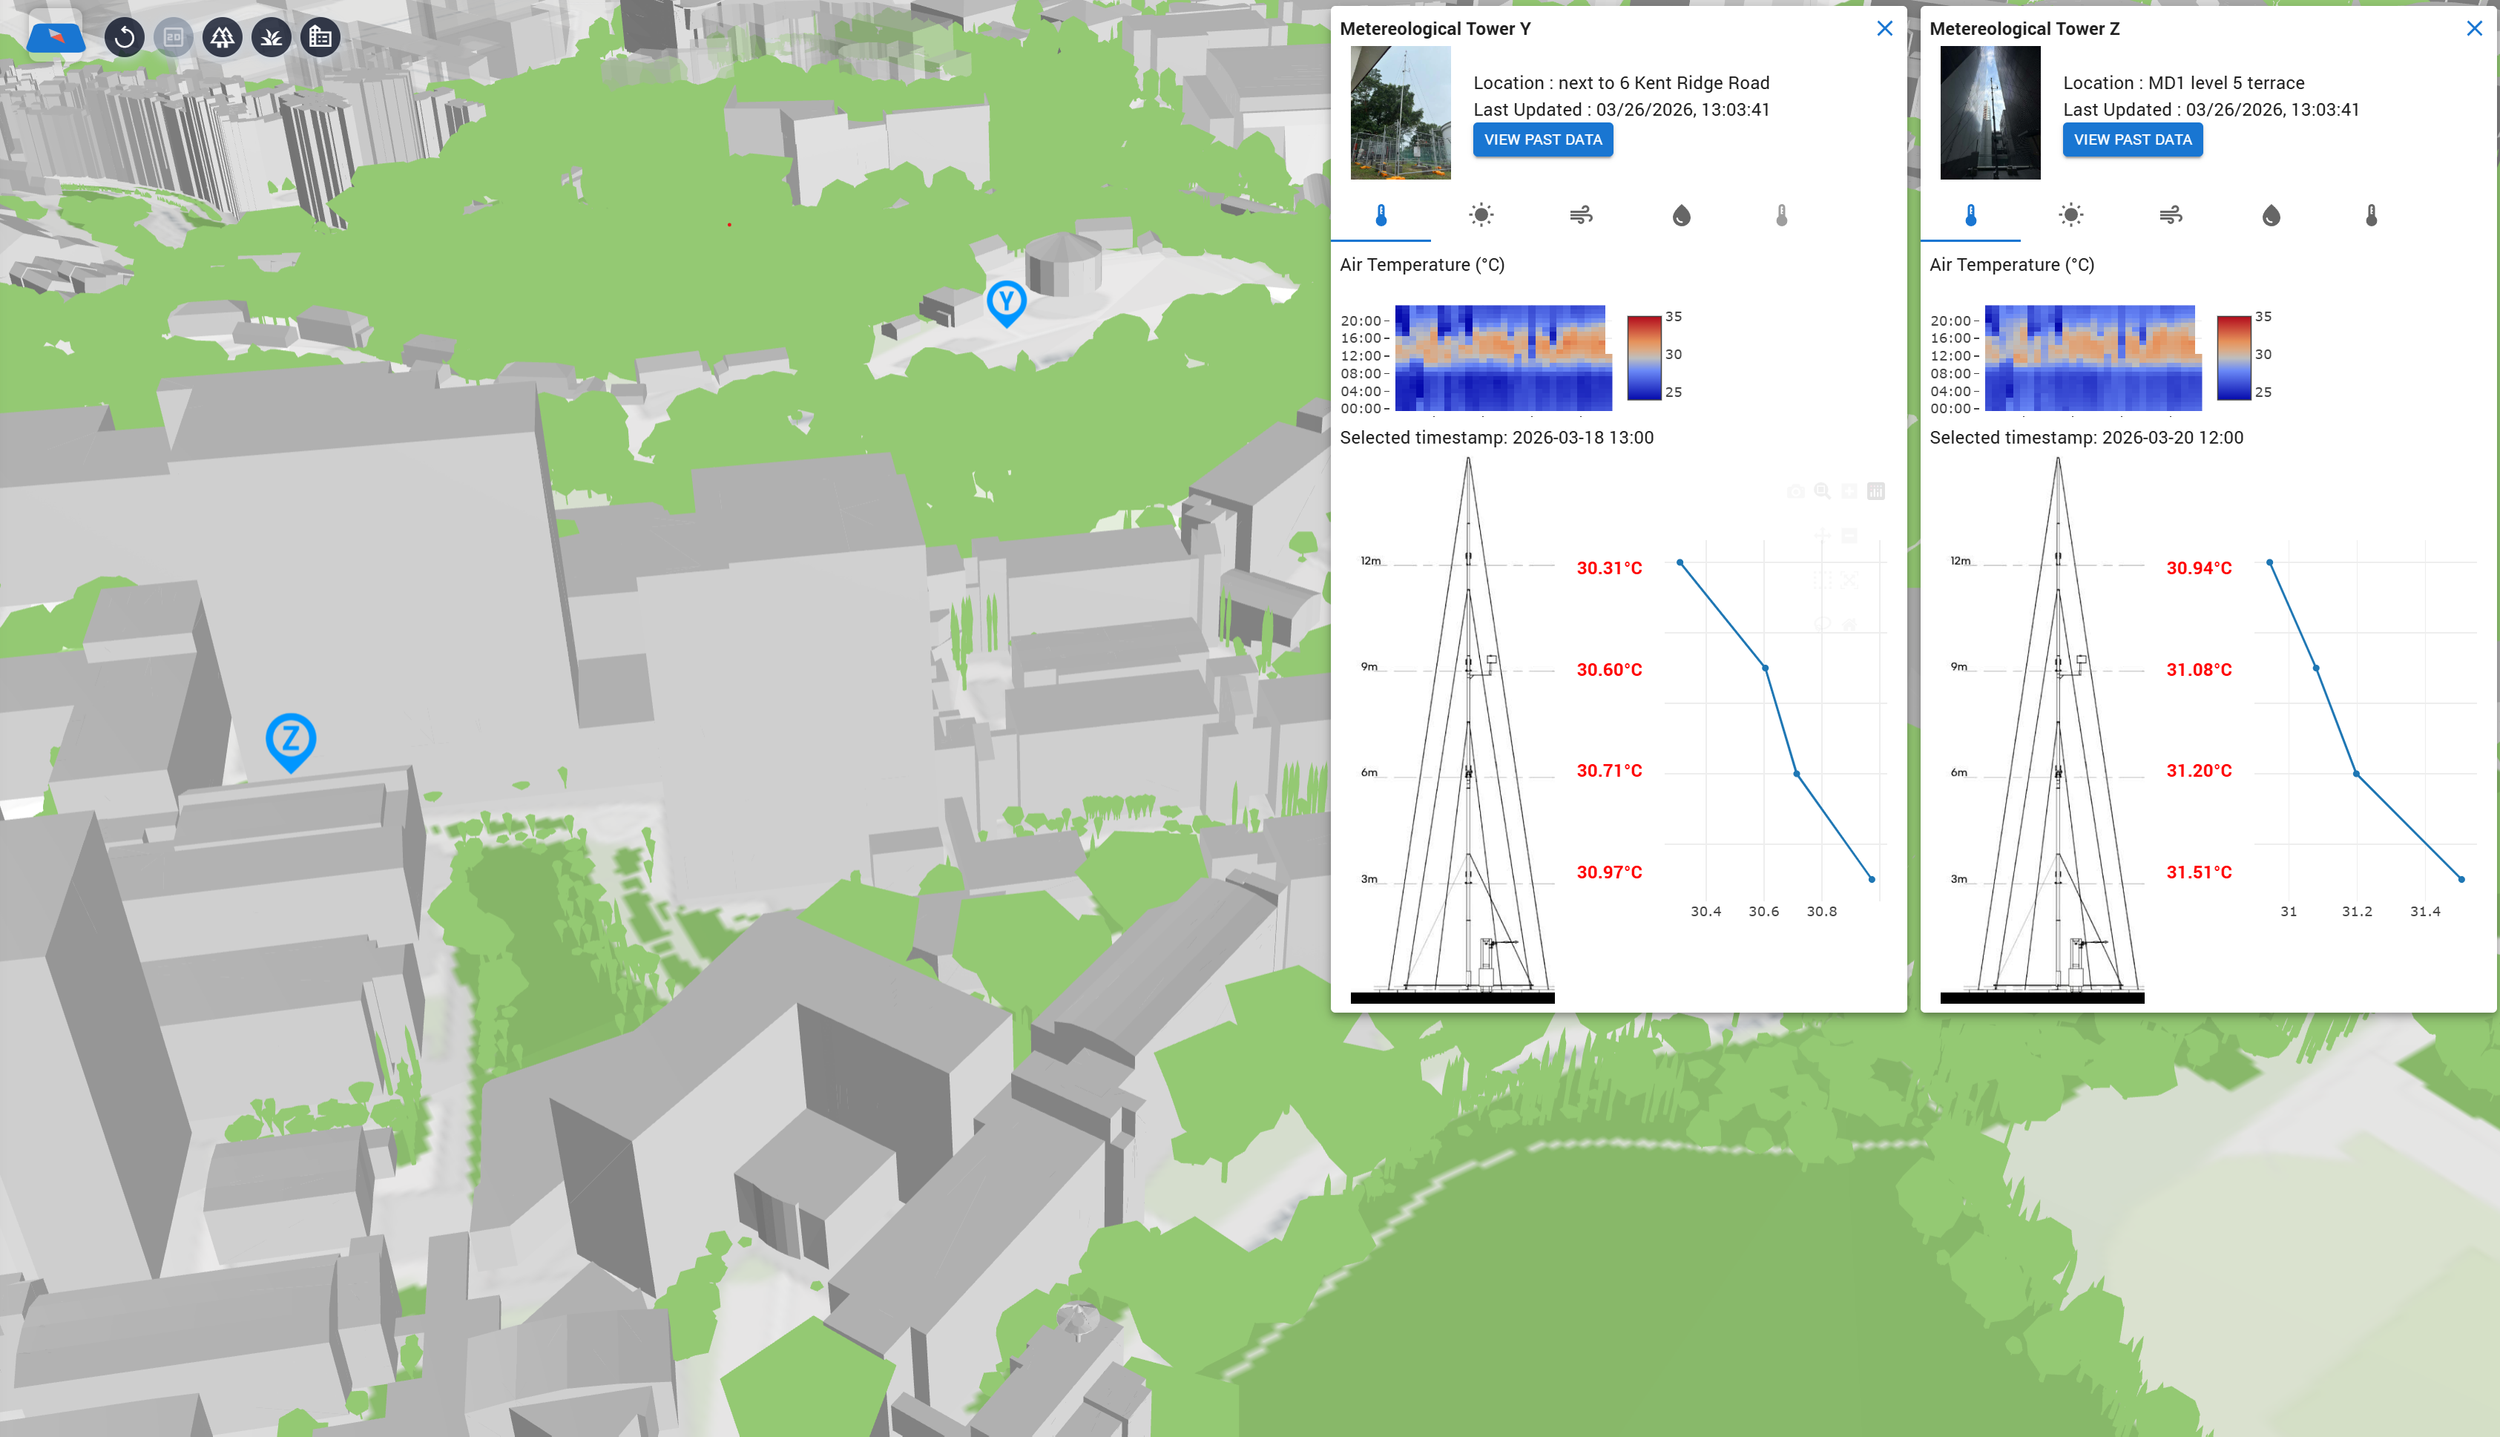Click Plotly logo icon in Tower Y chart
The image size is (2500, 1437).
click(x=1876, y=491)
